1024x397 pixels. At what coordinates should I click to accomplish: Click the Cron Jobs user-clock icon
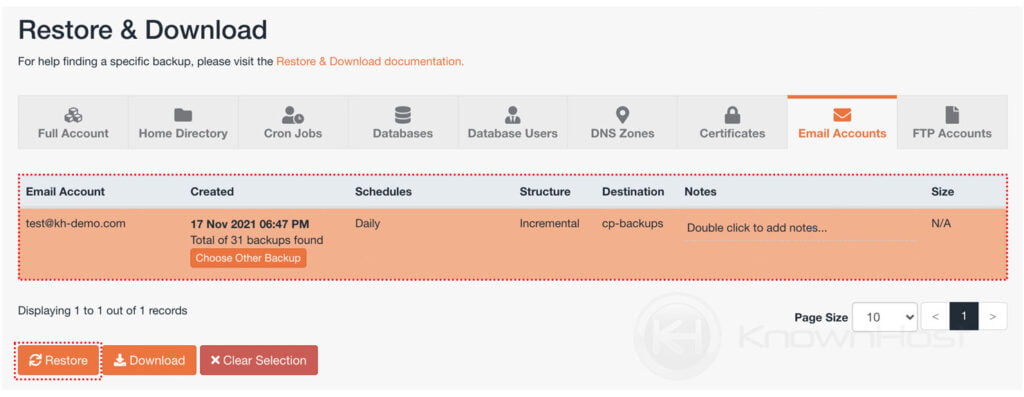(x=293, y=116)
